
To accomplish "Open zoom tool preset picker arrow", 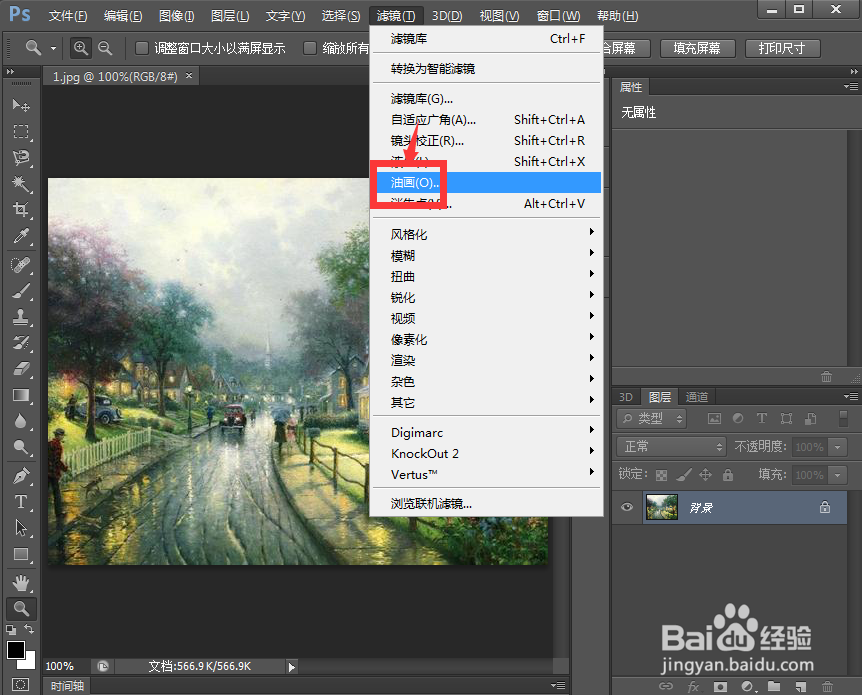I will click(53, 48).
